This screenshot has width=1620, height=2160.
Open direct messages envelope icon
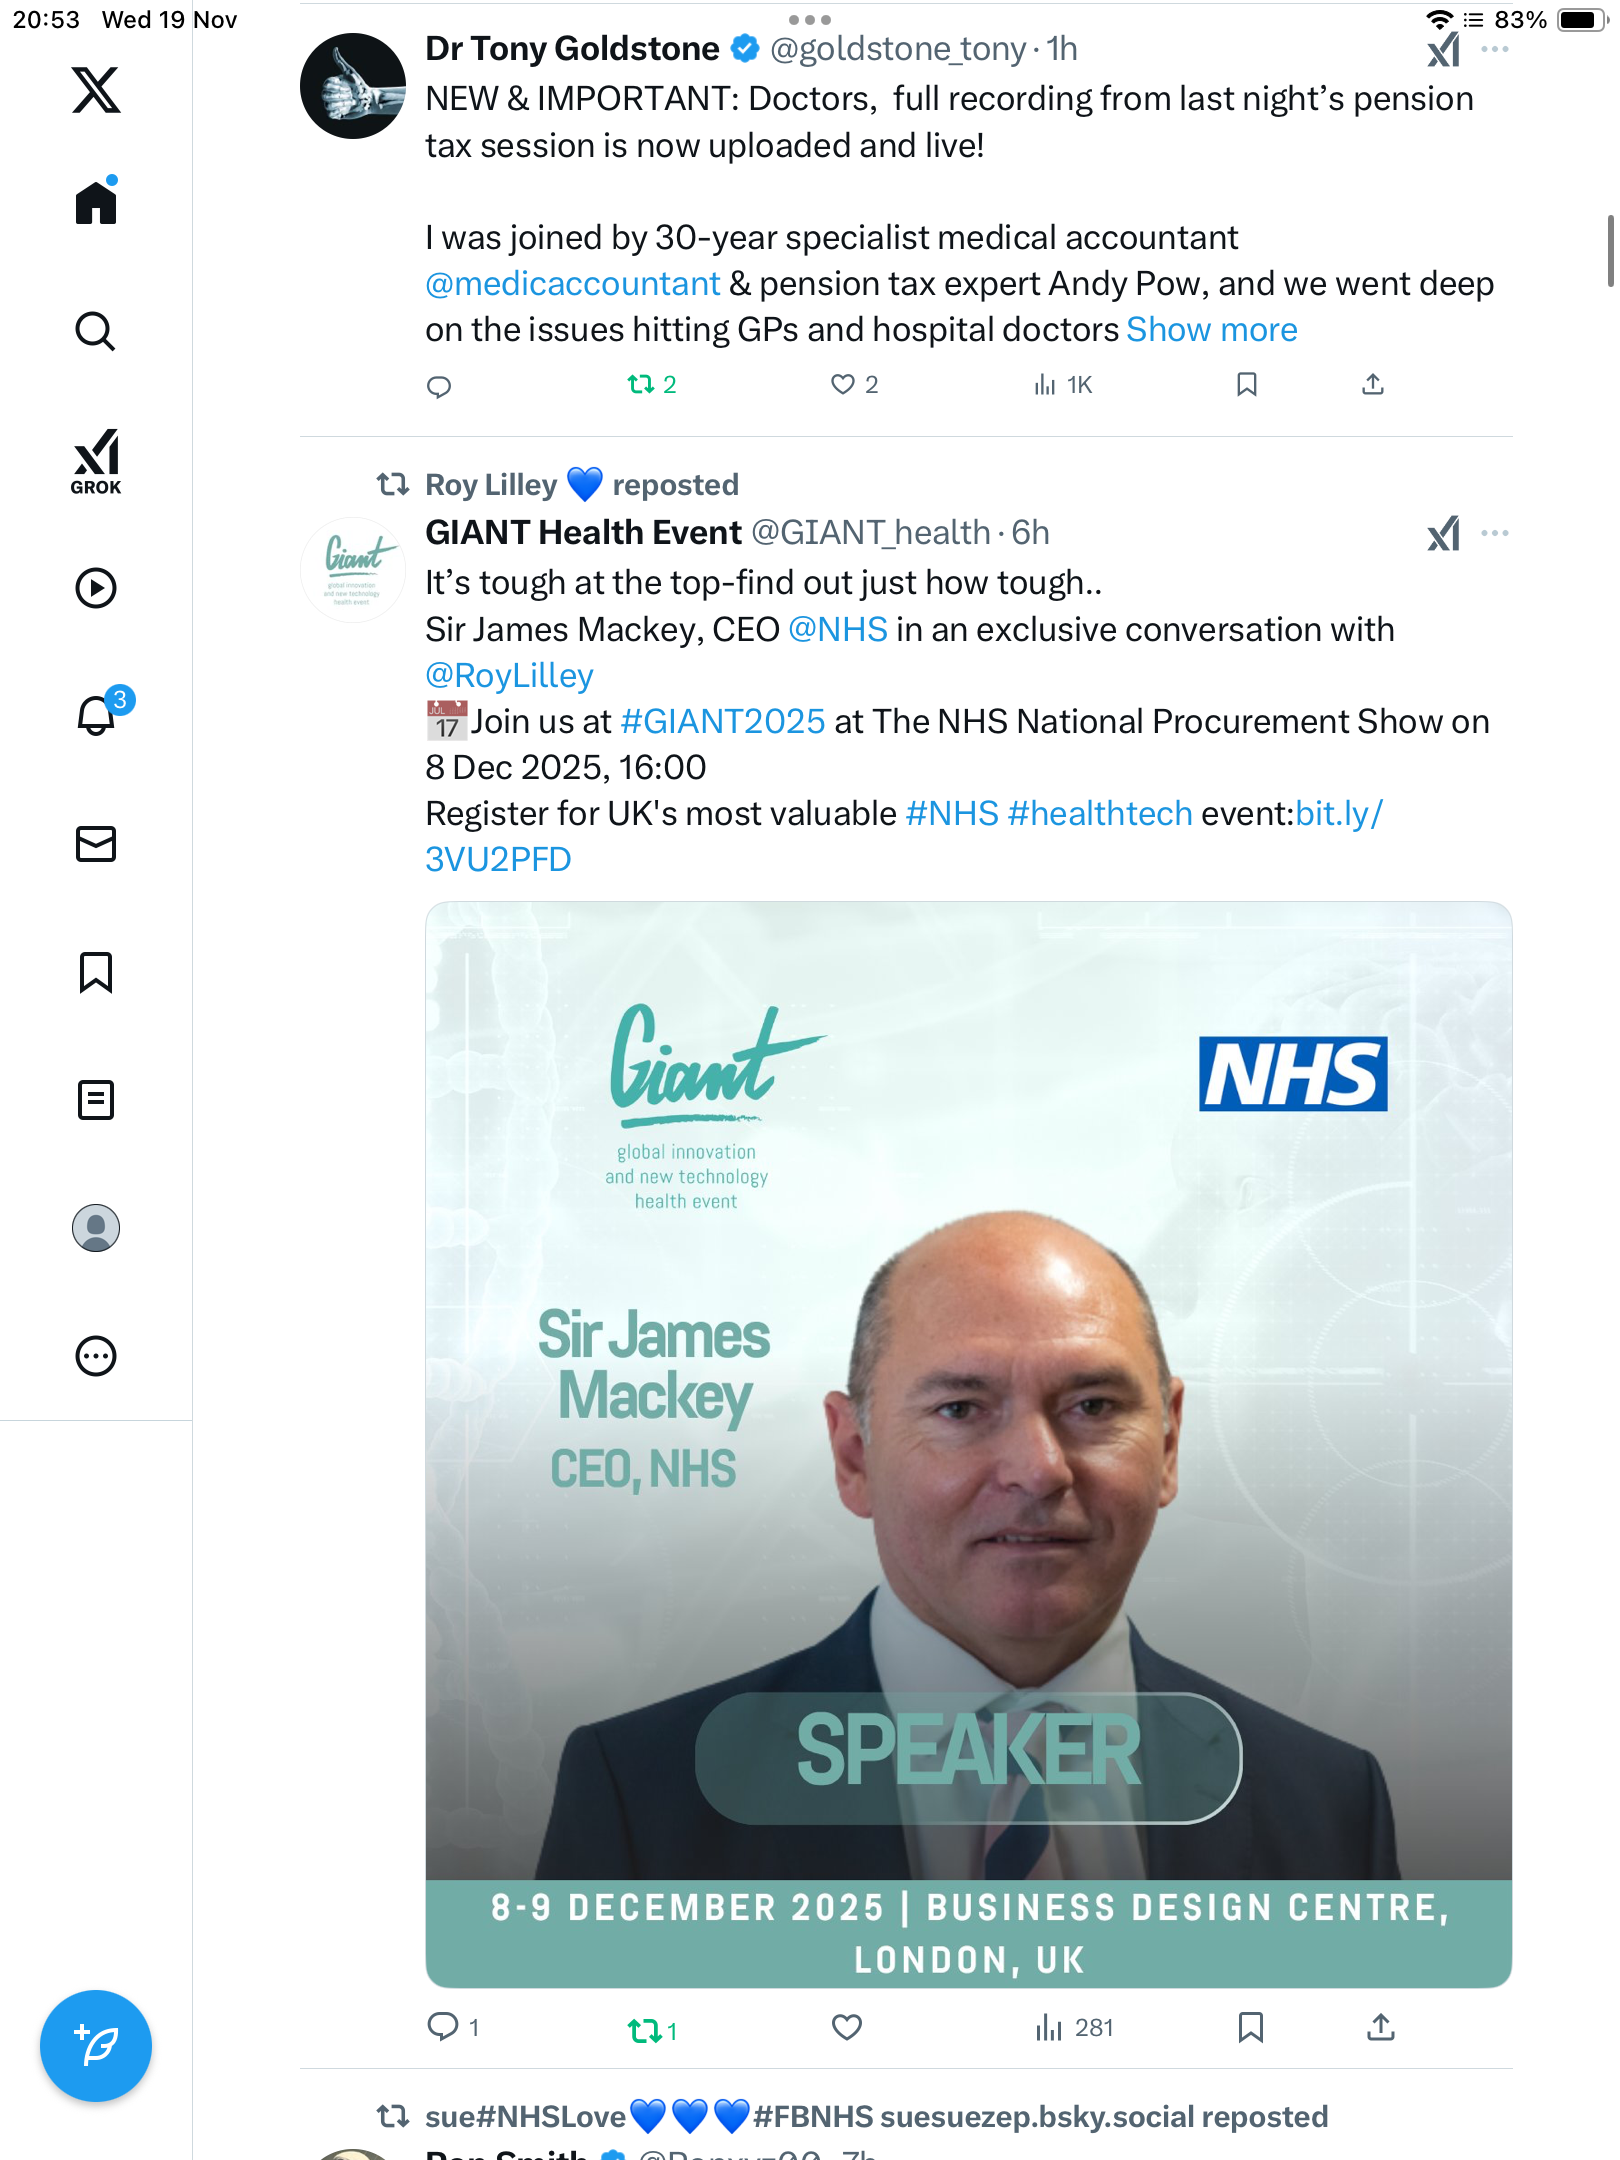coord(96,843)
